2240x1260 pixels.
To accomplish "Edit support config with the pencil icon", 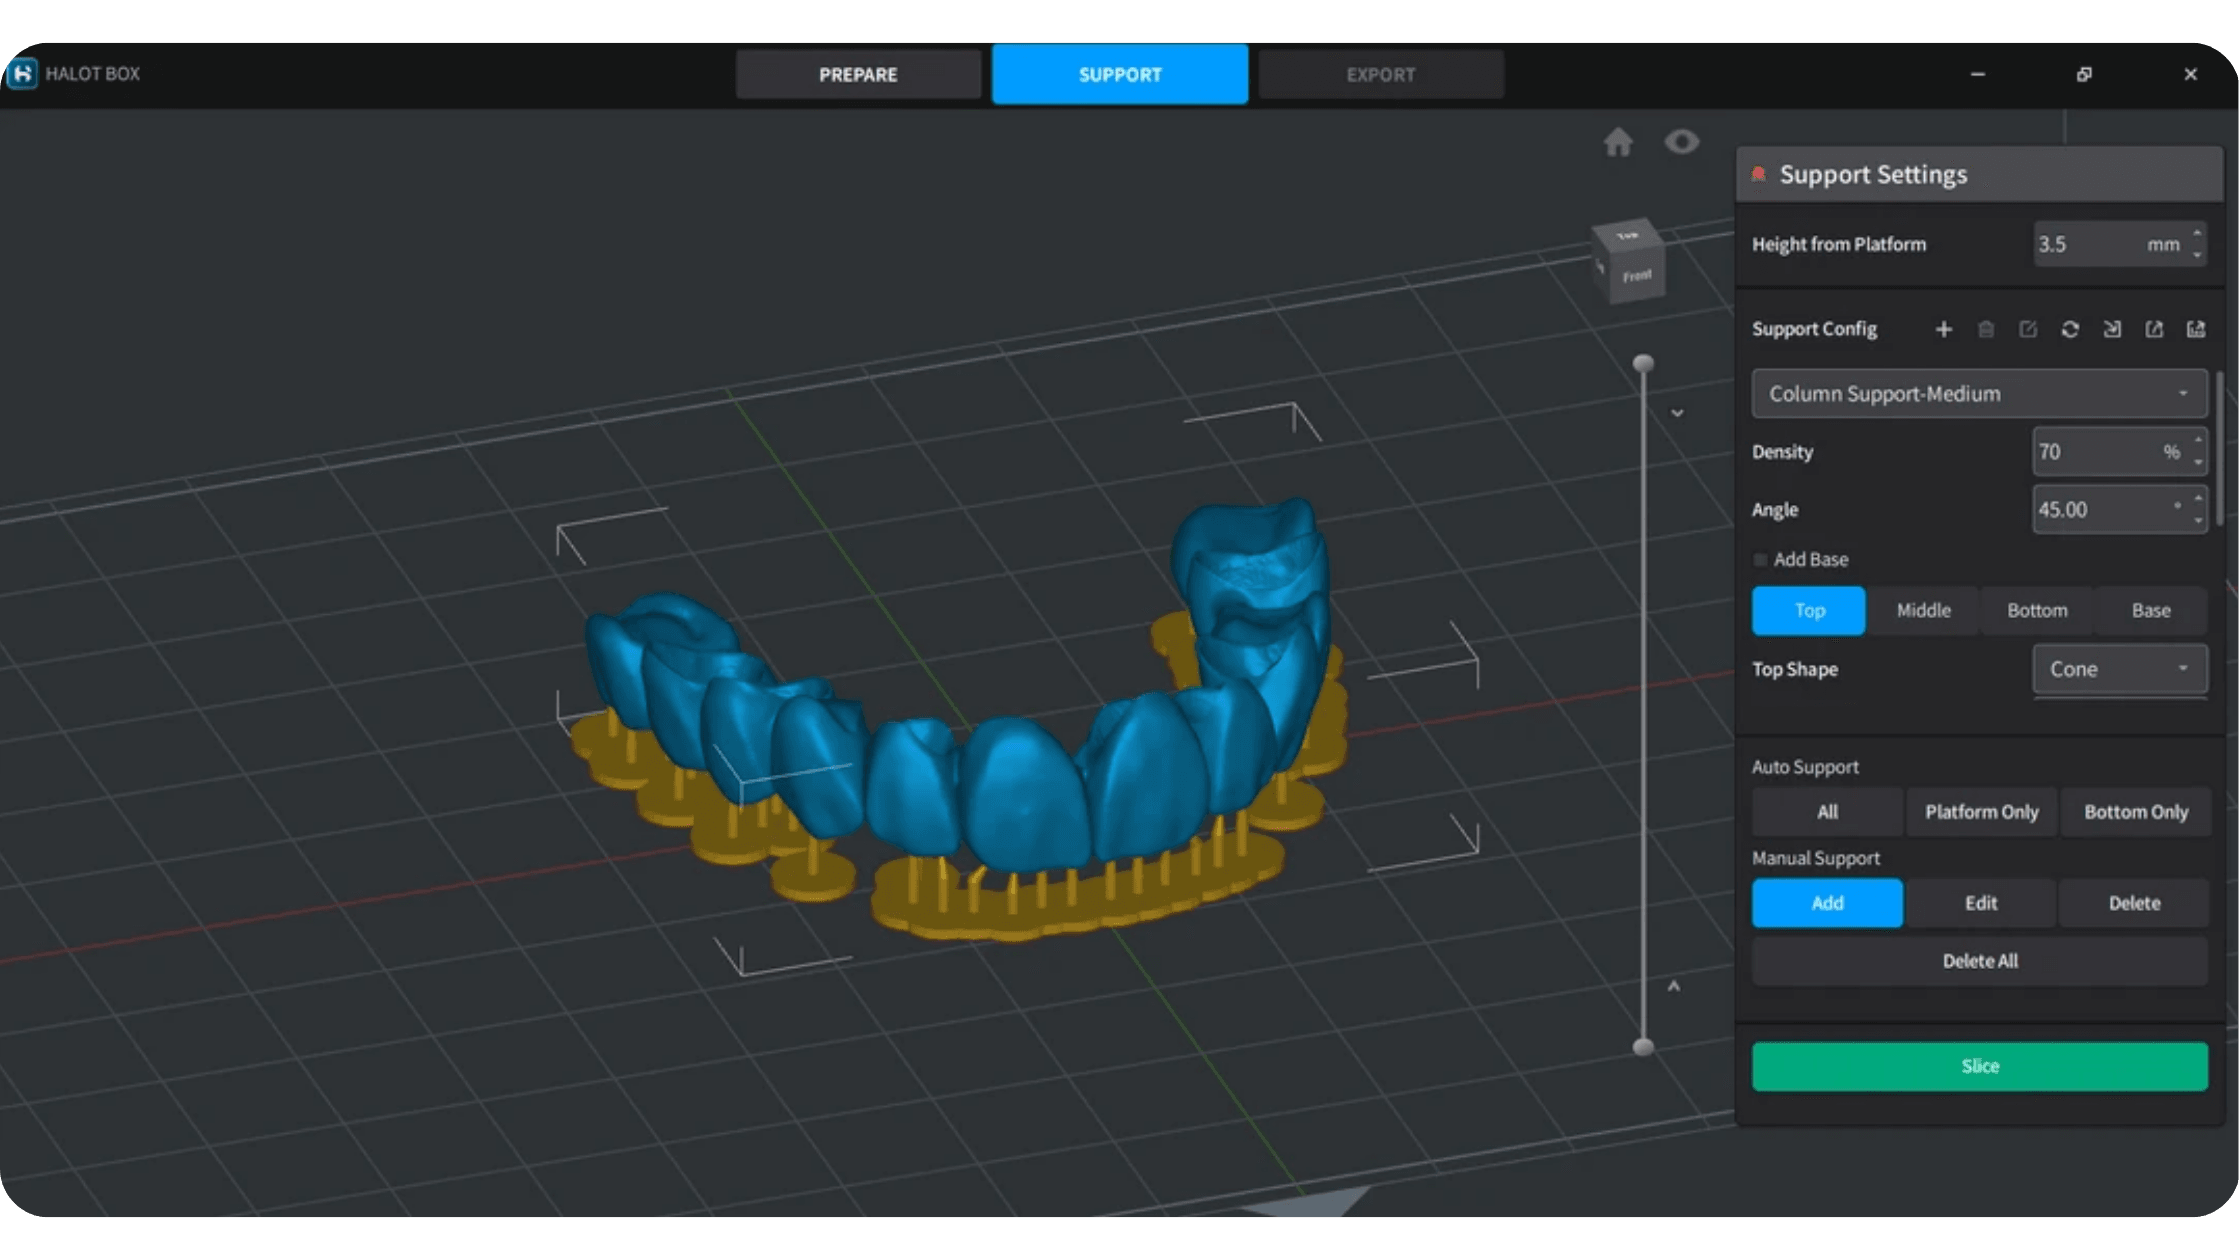I will pyautogui.click(x=2028, y=329).
